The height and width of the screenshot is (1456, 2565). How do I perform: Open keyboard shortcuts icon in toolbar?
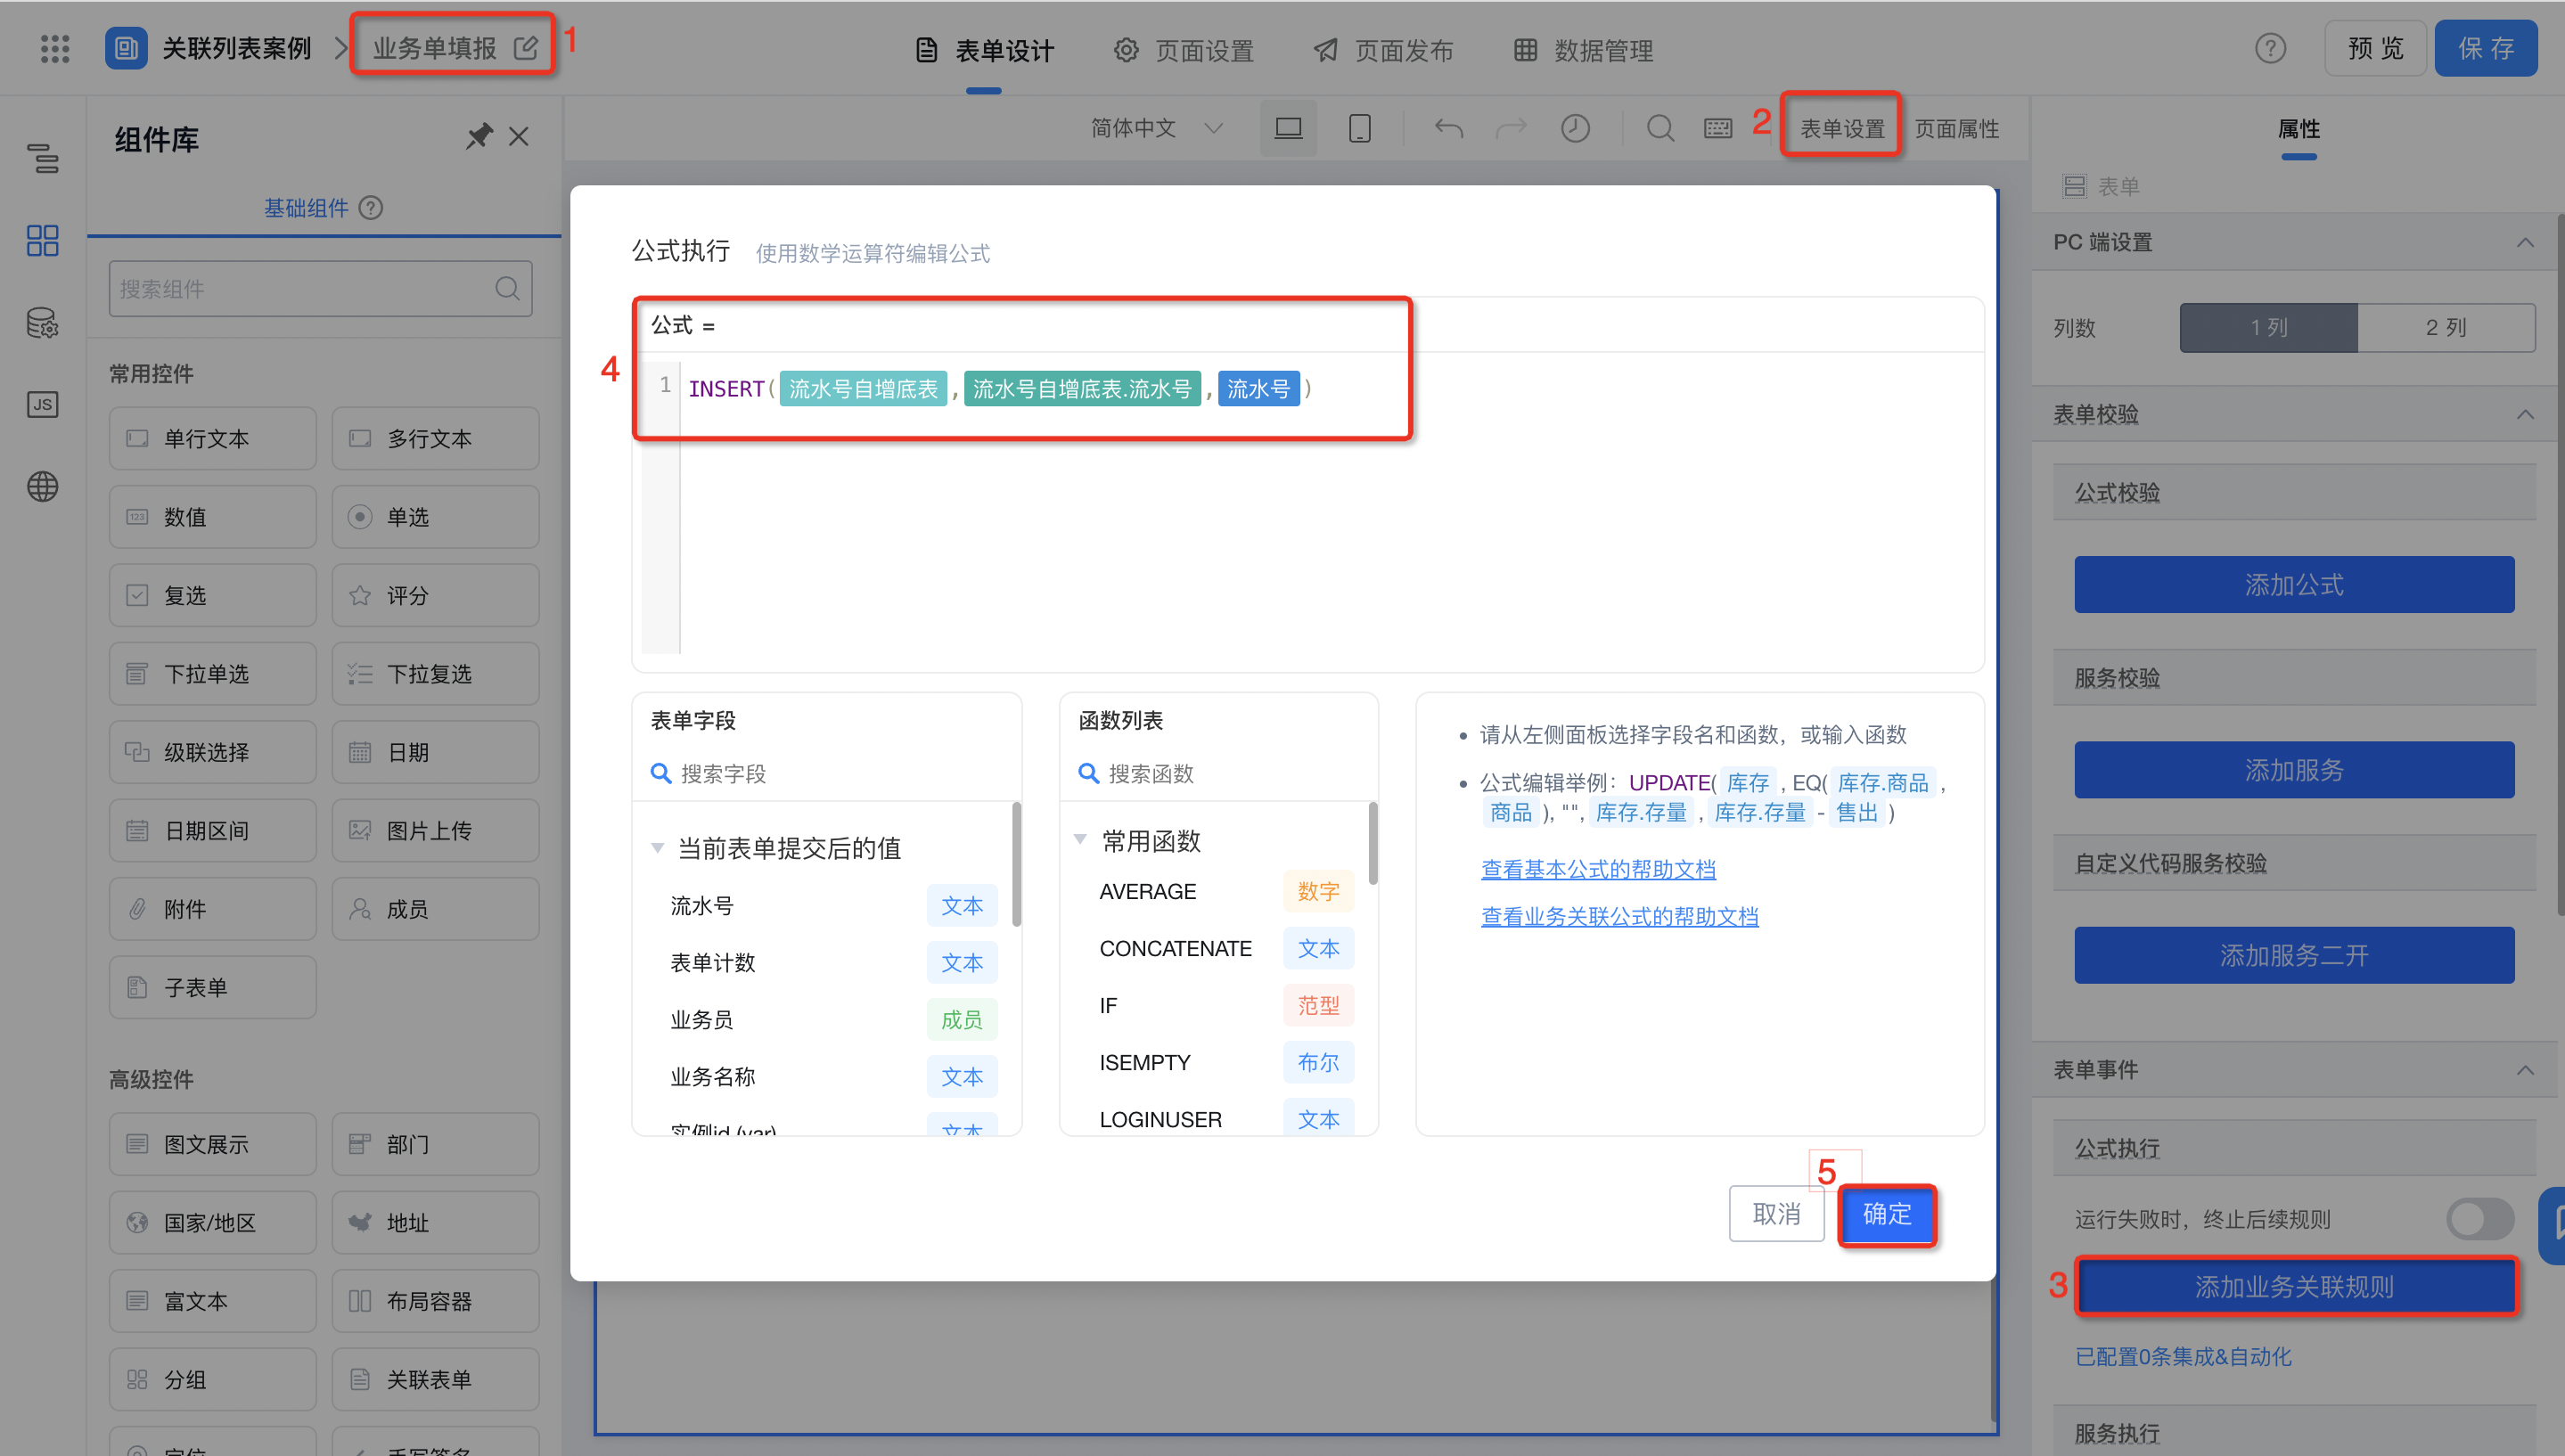tap(1718, 128)
